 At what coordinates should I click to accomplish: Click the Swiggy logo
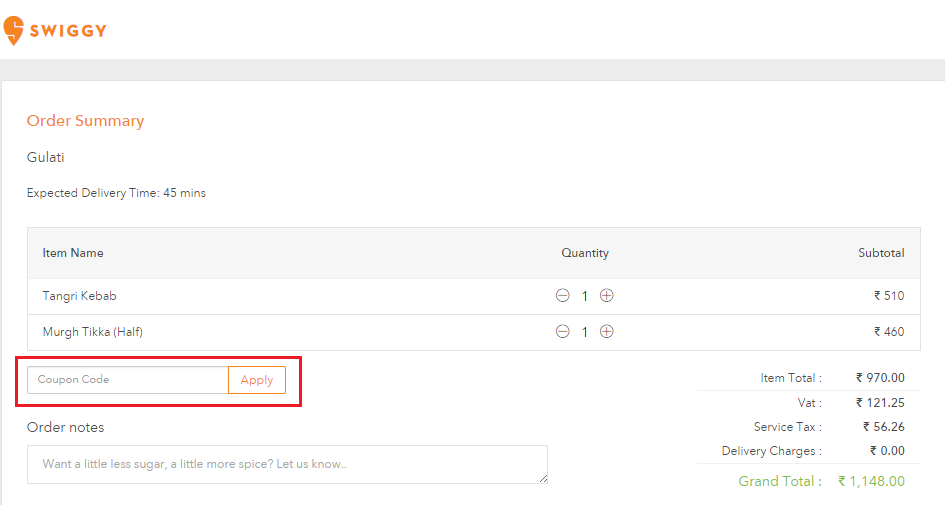click(55, 30)
